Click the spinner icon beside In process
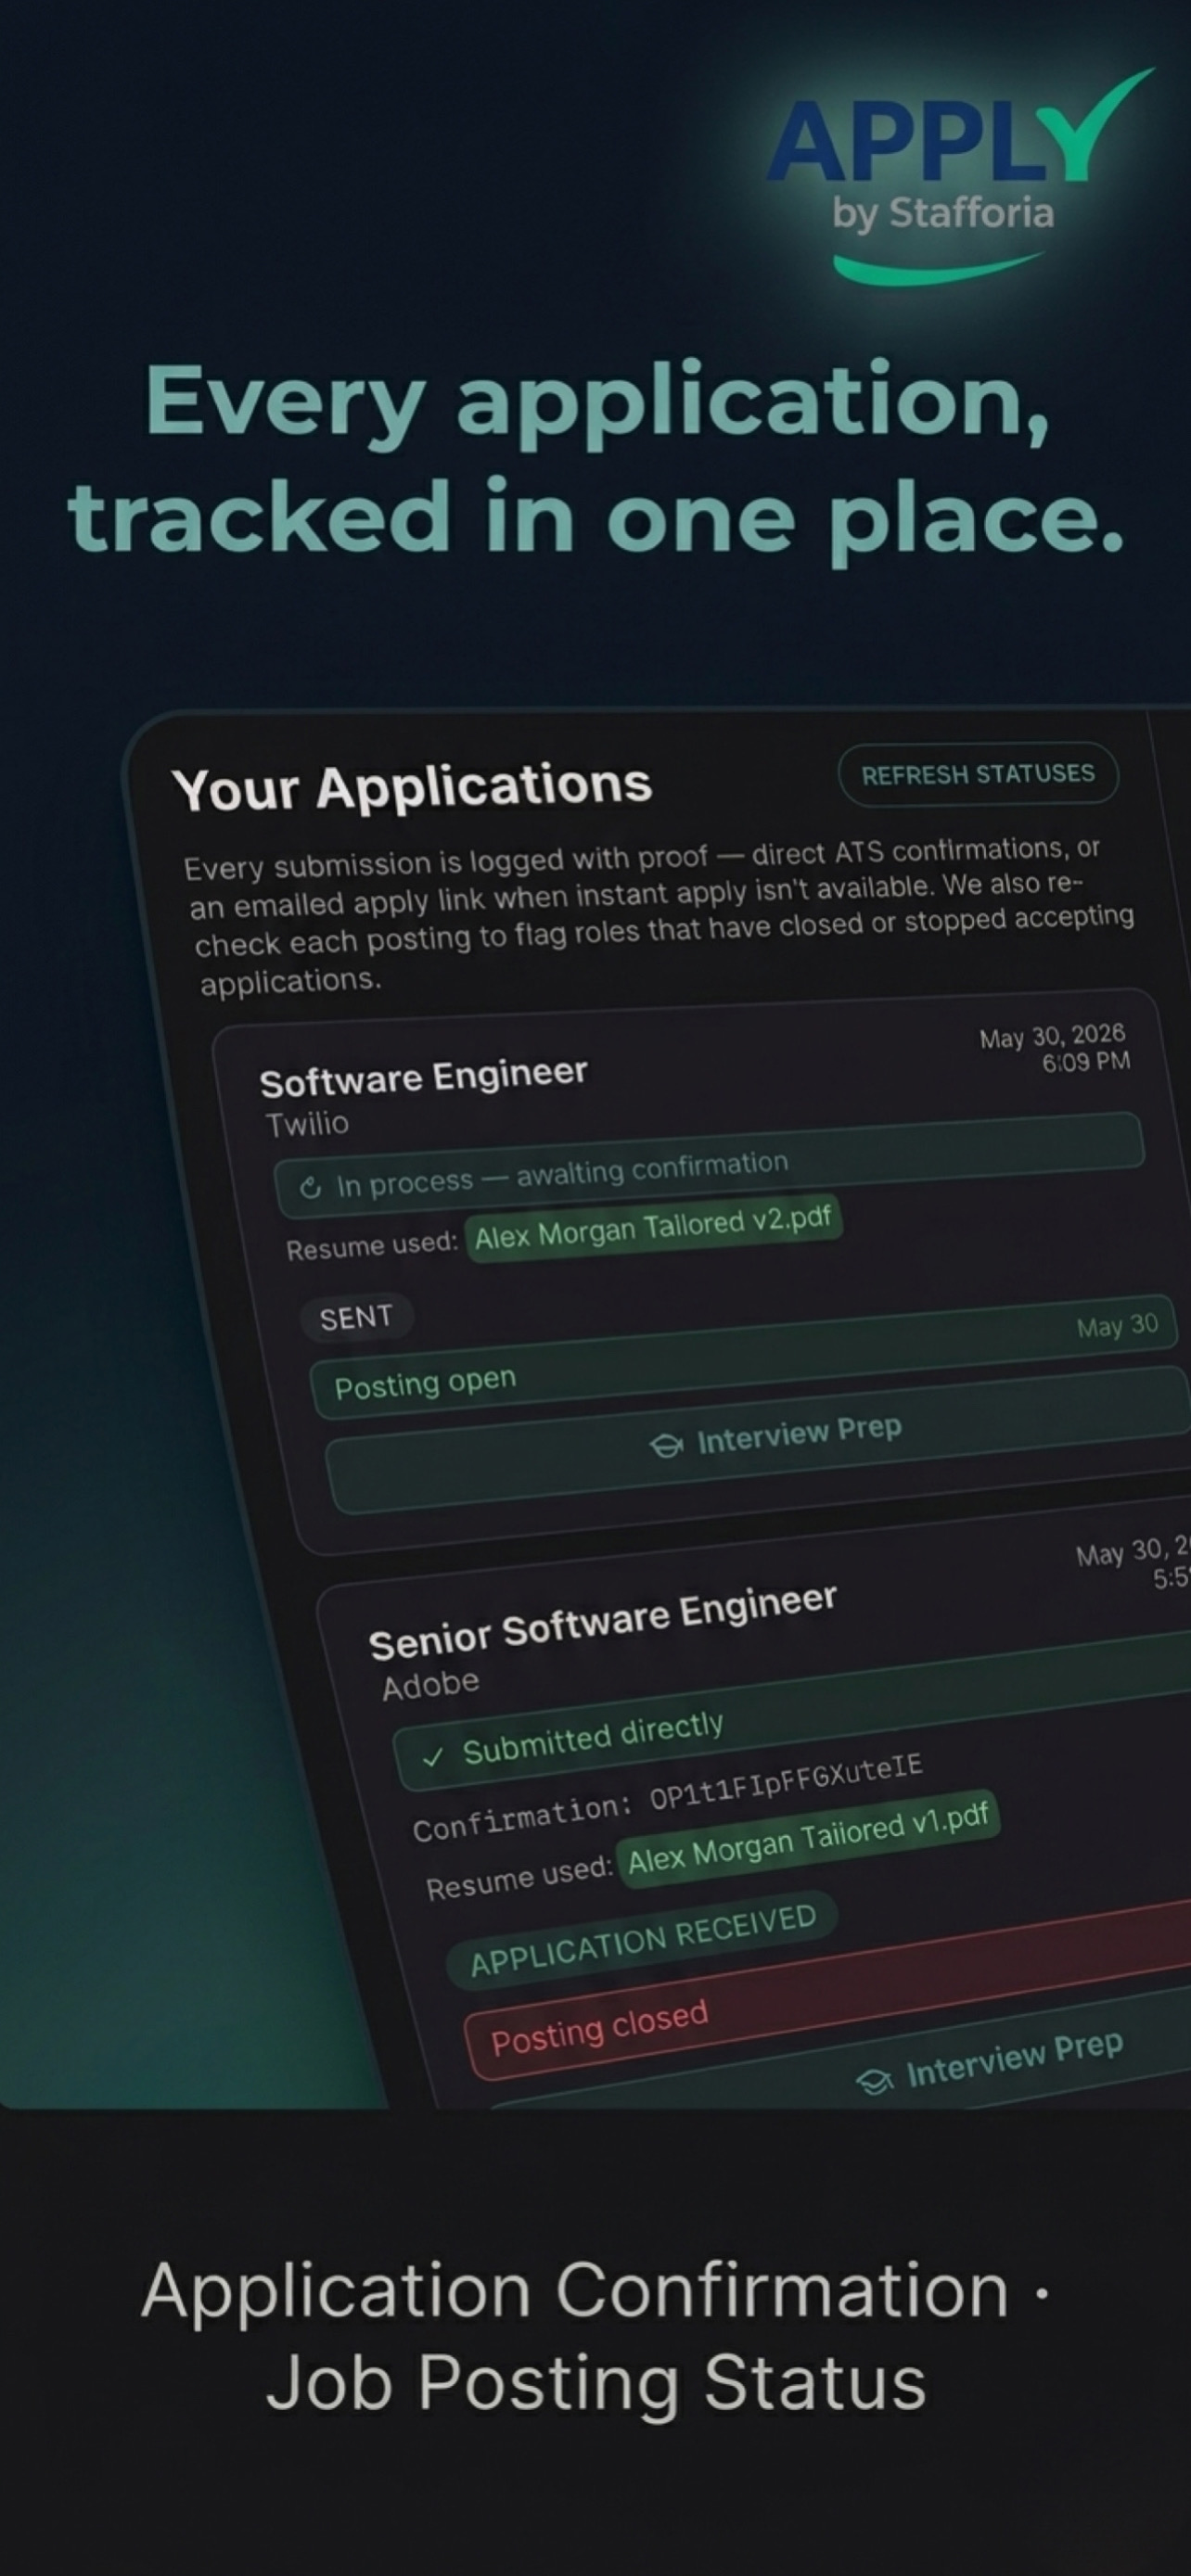The image size is (1191, 2576). coord(311,1187)
